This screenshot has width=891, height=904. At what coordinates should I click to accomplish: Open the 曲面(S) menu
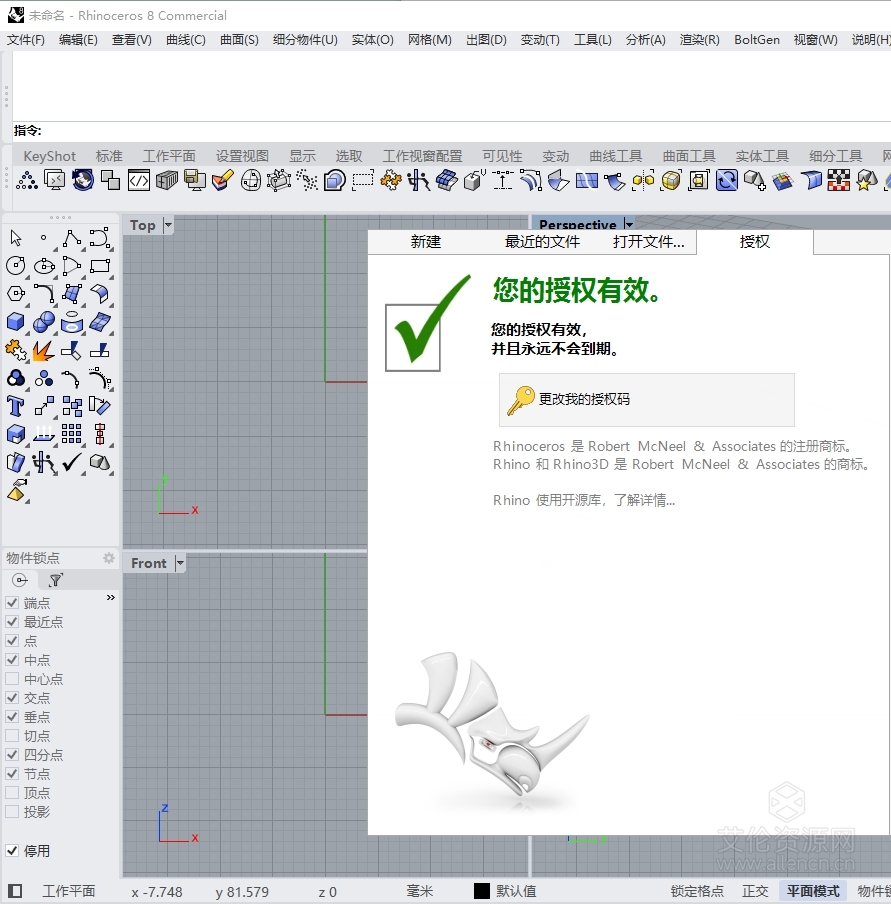click(239, 40)
